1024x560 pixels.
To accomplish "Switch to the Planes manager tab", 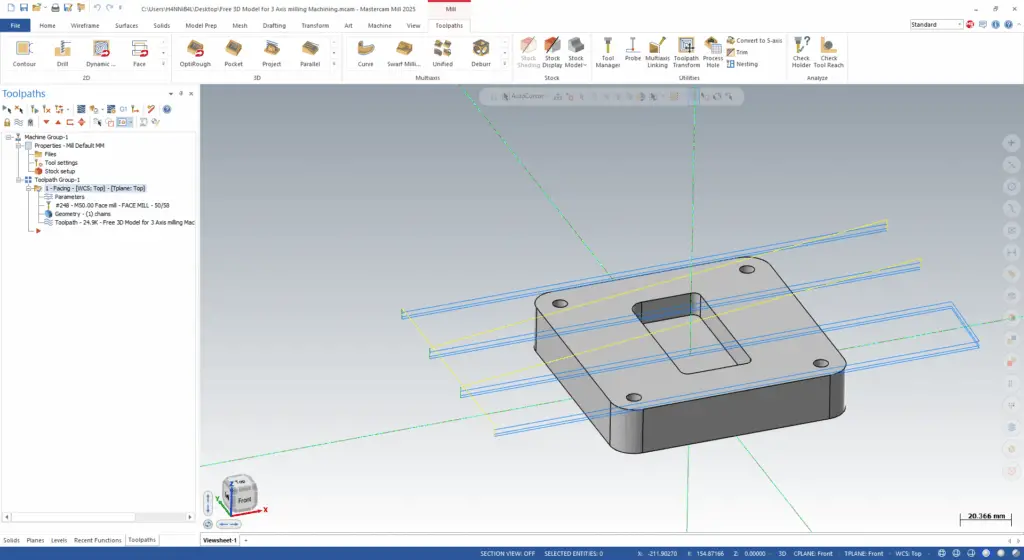I will coord(35,540).
